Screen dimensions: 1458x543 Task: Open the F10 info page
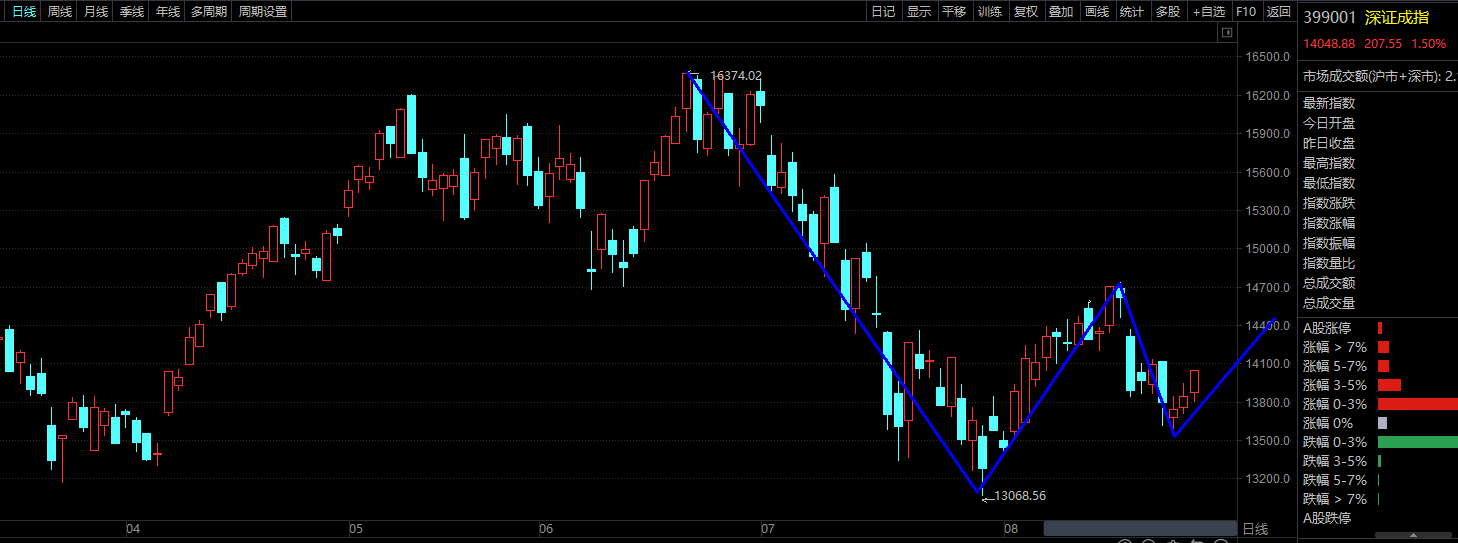pyautogui.click(x=1246, y=12)
